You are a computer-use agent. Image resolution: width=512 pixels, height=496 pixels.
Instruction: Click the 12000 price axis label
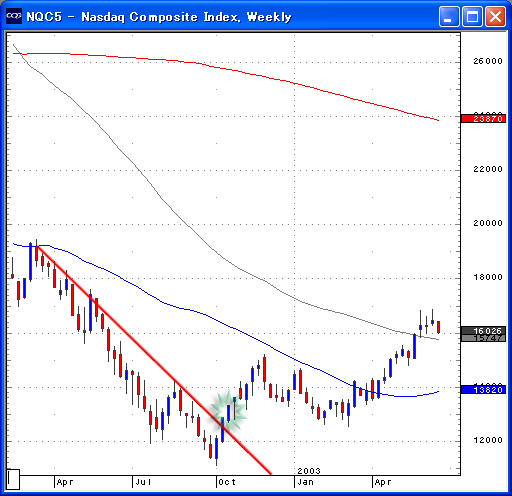pos(488,440)
